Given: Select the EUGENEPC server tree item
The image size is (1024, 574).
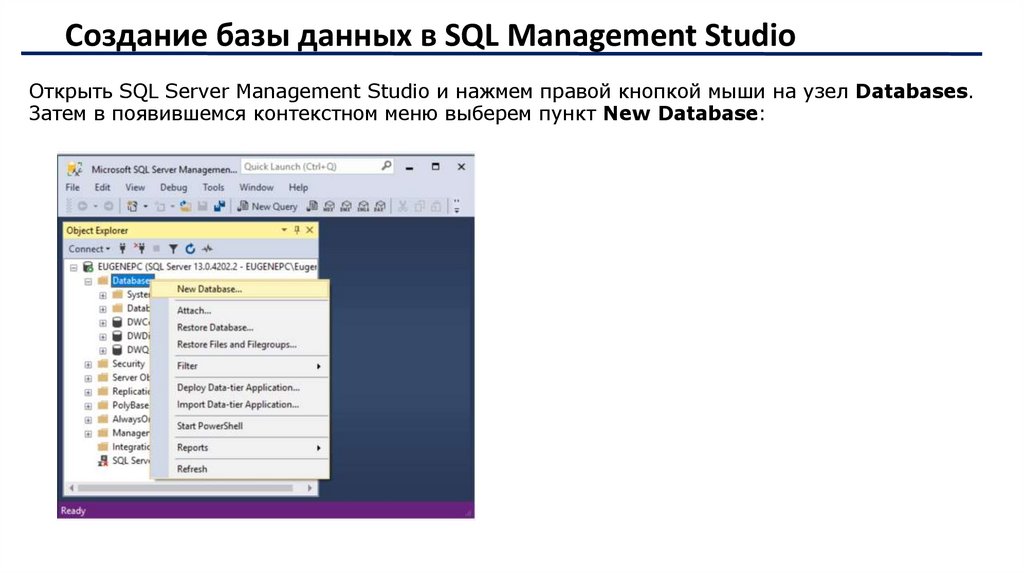Looking at the screenshot, I should [200, 266].
